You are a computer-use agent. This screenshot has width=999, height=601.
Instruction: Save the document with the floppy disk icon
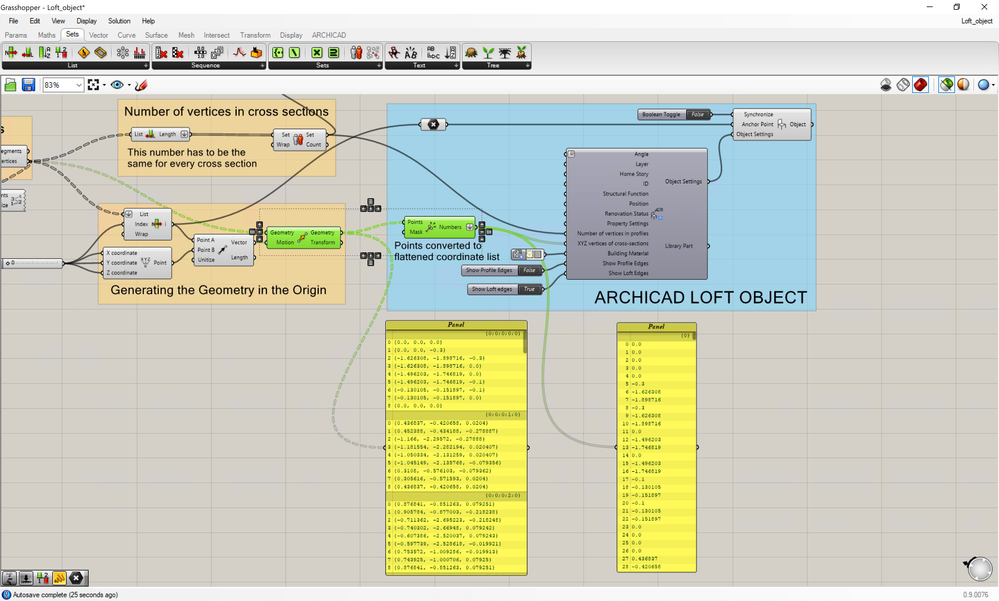click(28, 85)
